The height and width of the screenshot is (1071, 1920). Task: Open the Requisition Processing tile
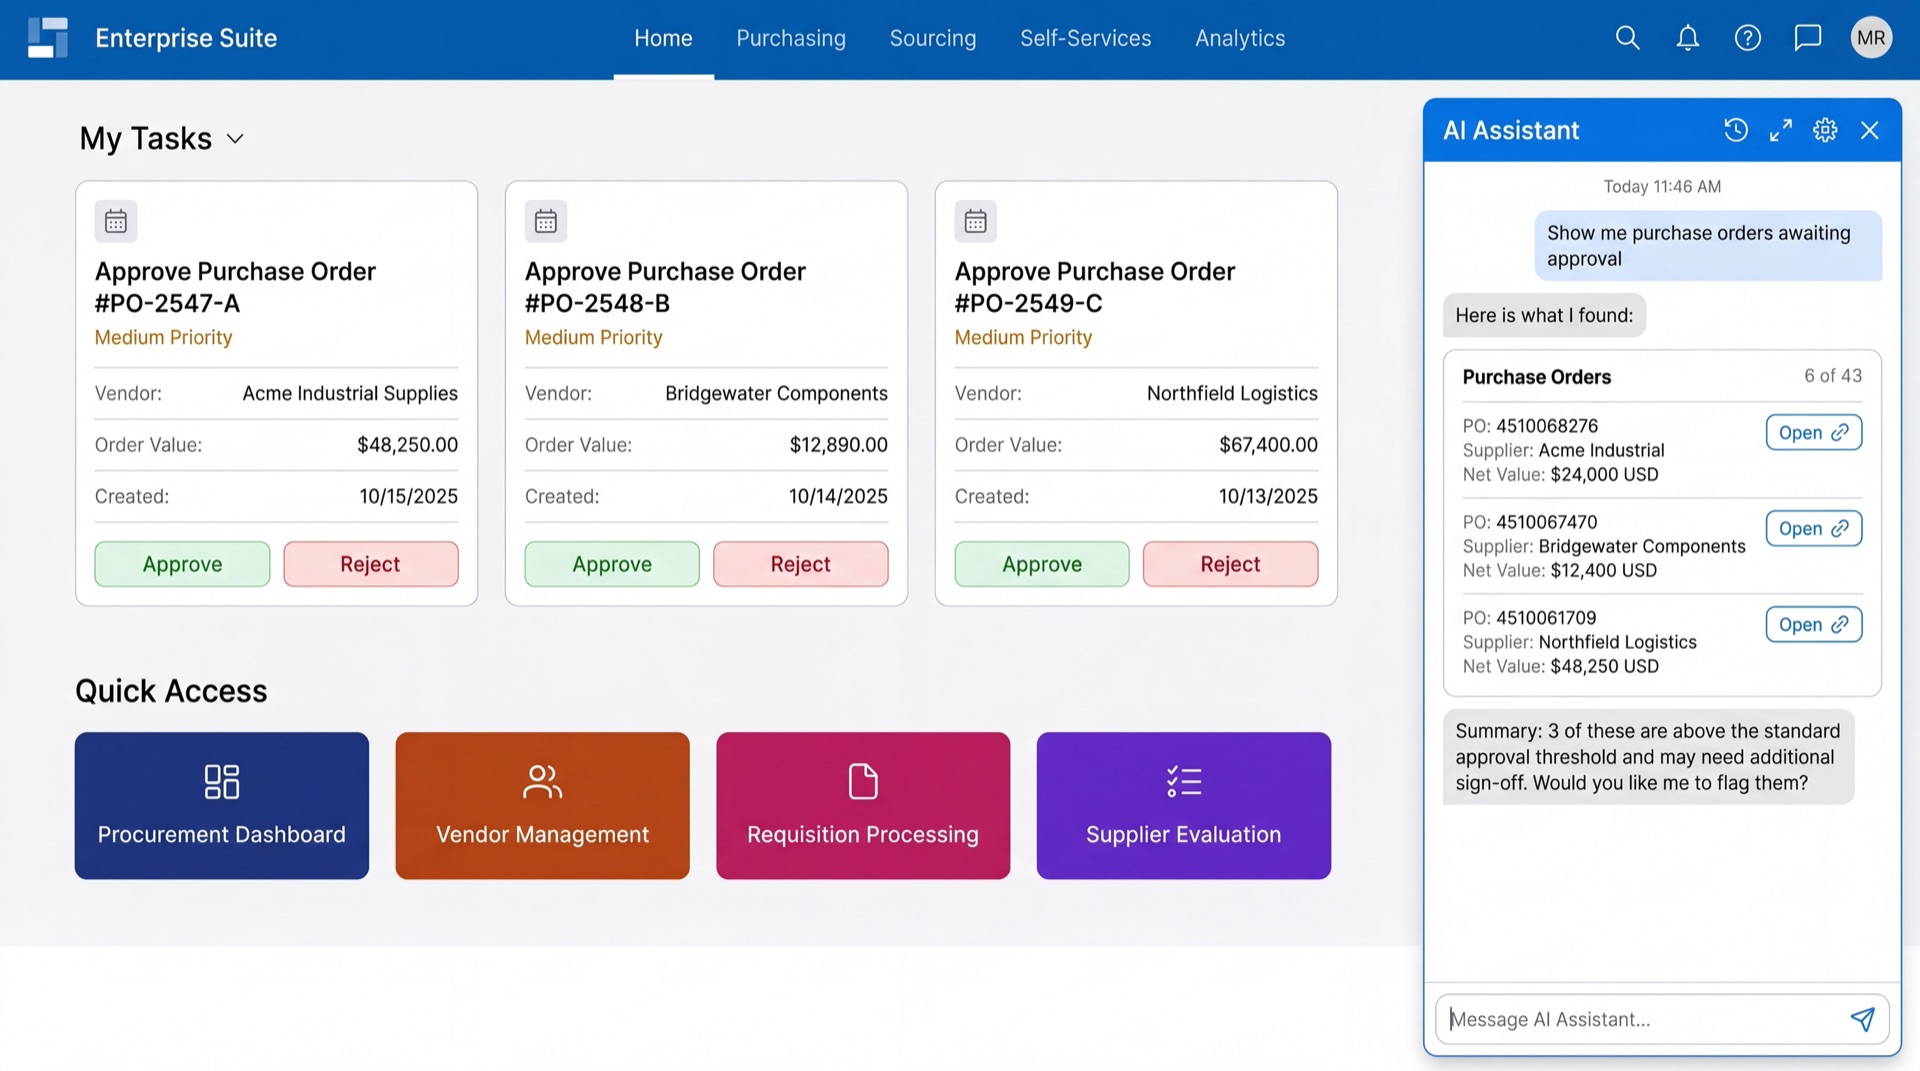(863, 806)
